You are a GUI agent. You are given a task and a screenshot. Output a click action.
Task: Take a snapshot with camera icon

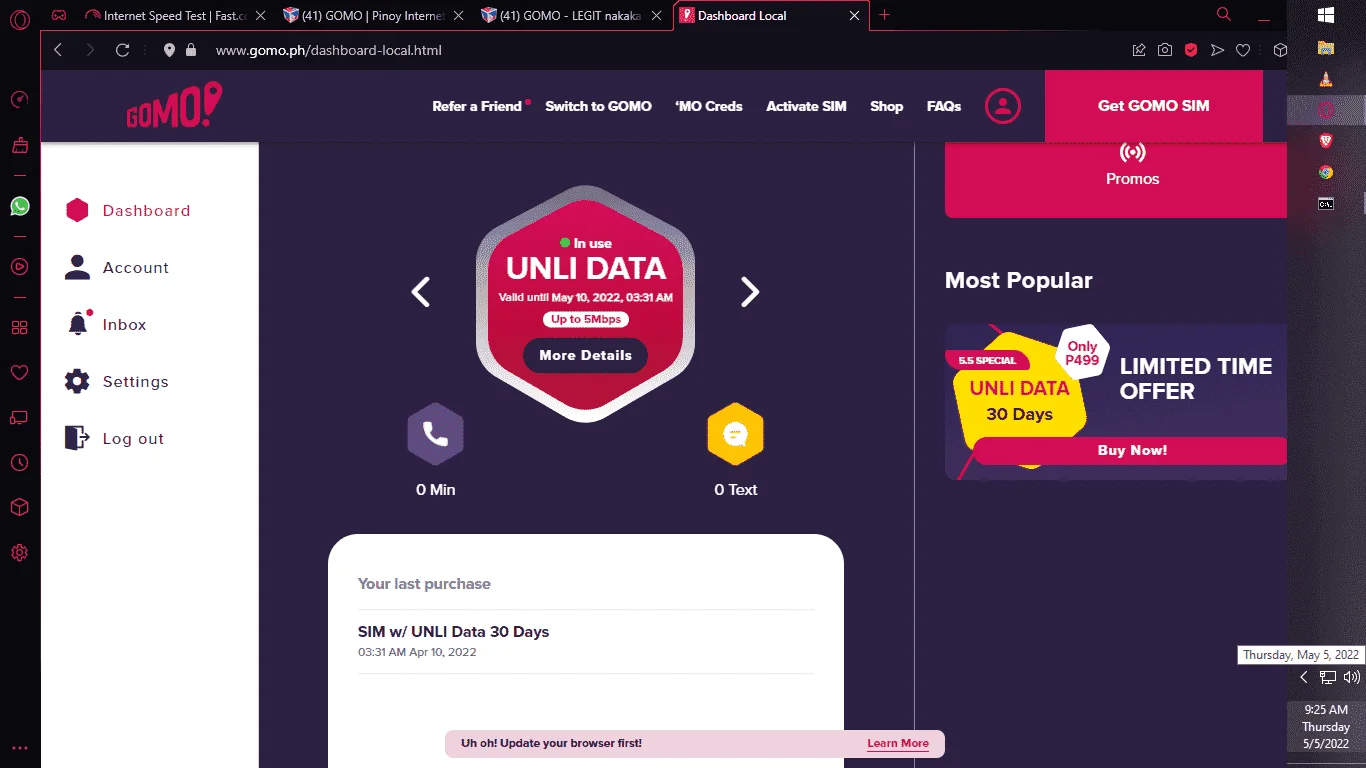(x=1165, y=50)
